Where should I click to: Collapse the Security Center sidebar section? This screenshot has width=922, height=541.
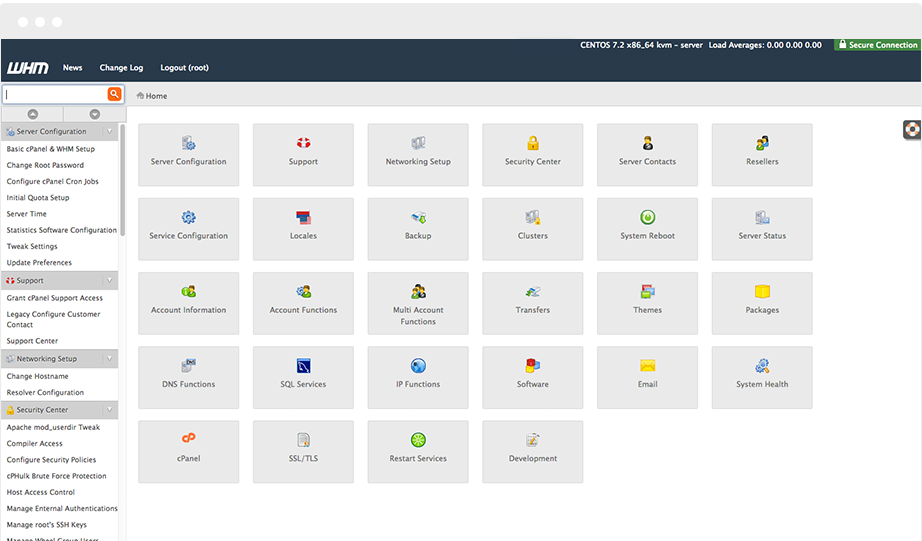point(109,410)
